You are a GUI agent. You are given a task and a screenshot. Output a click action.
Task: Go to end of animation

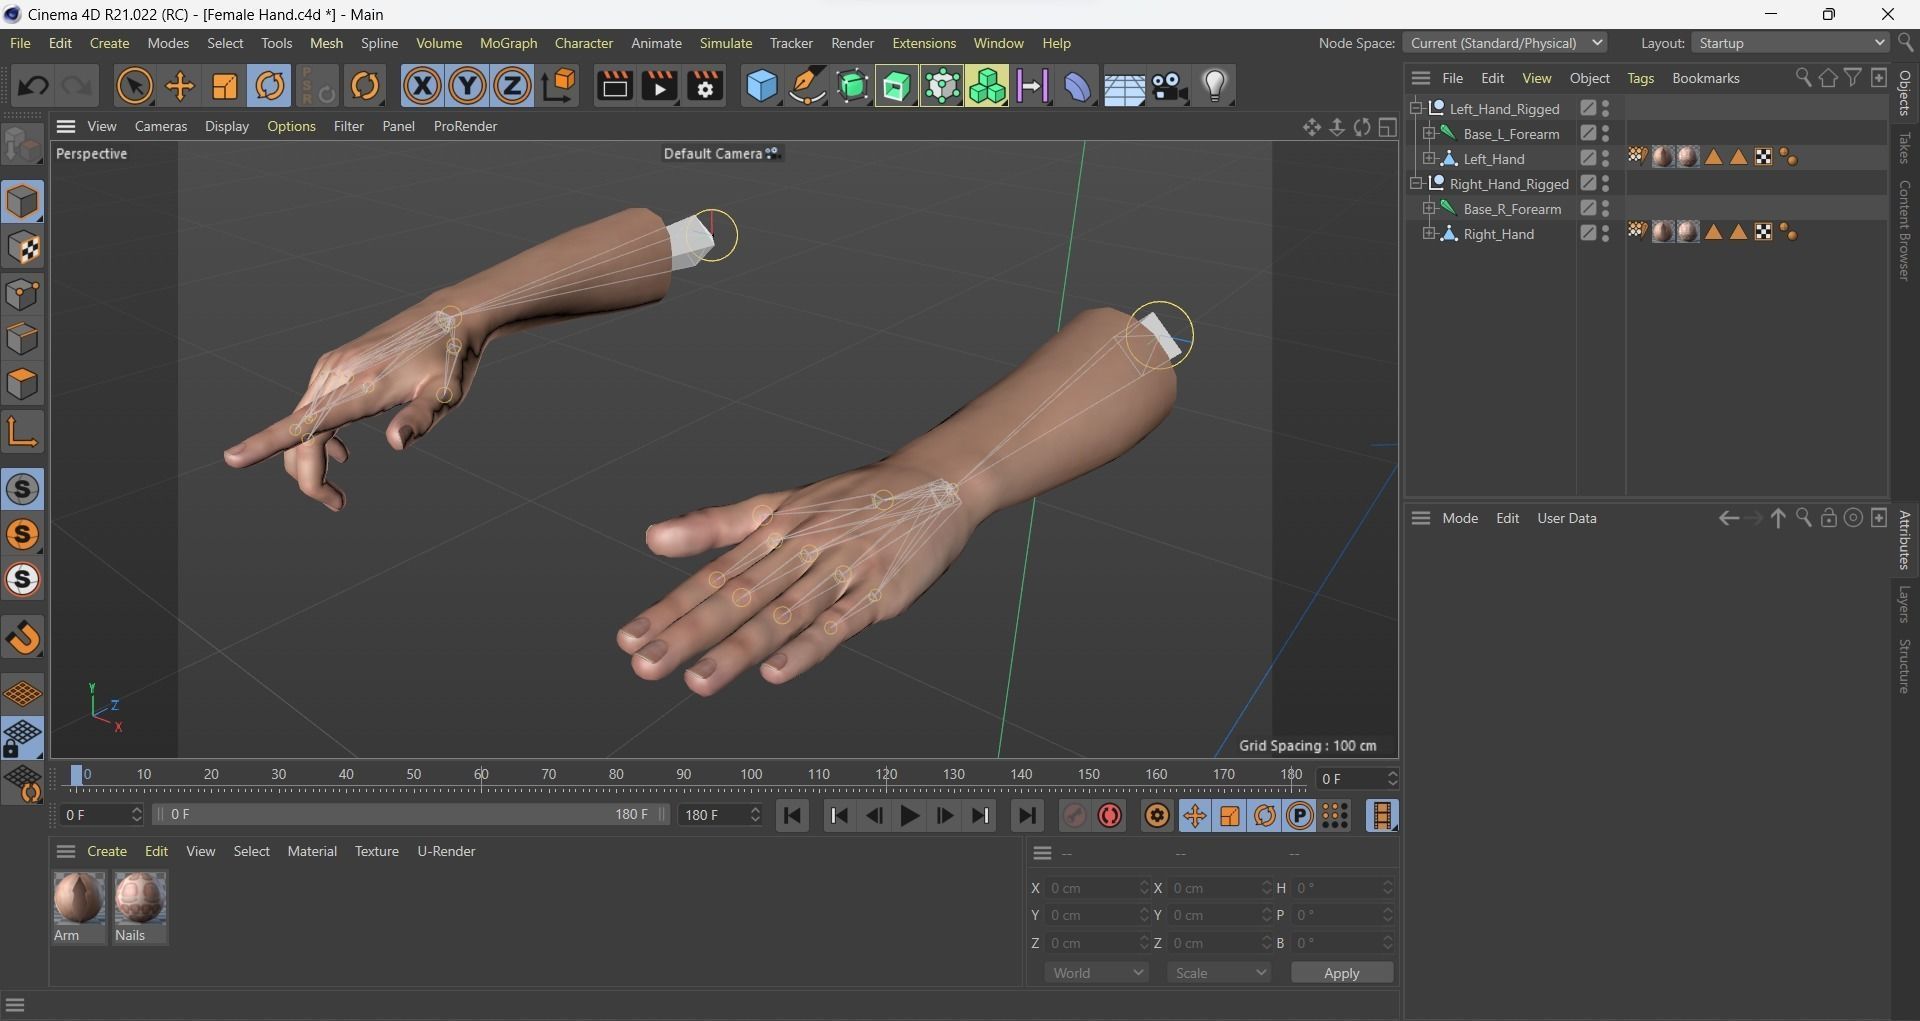[x=1027, y=816]
